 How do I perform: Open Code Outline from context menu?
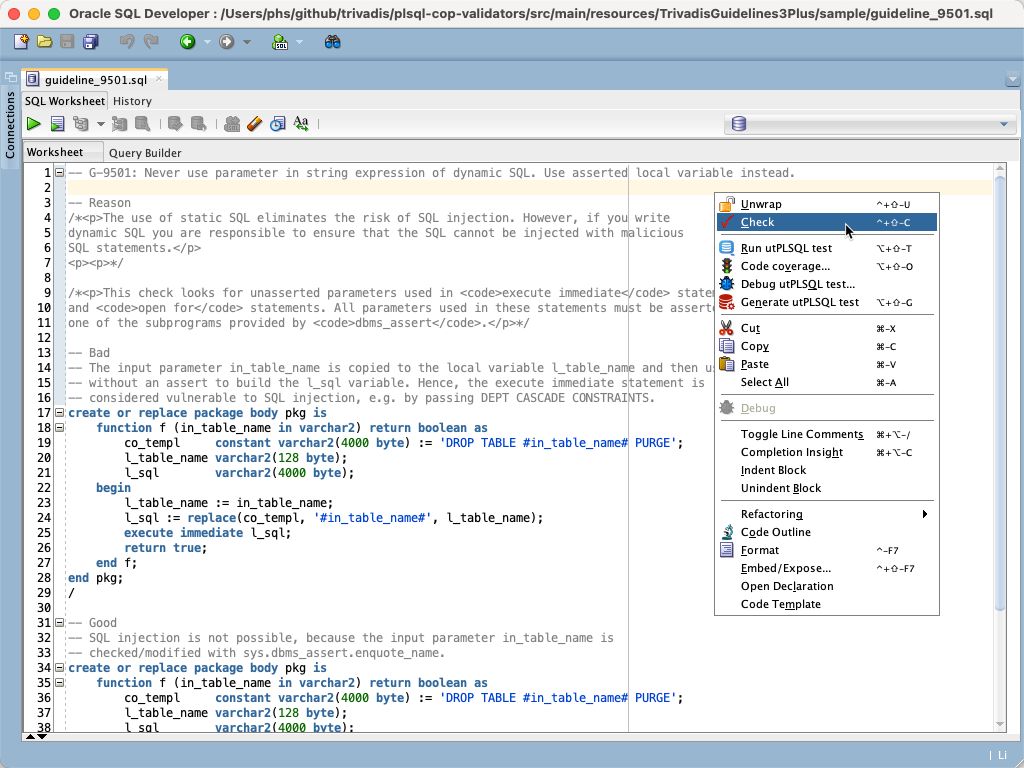tap(827, 532)
